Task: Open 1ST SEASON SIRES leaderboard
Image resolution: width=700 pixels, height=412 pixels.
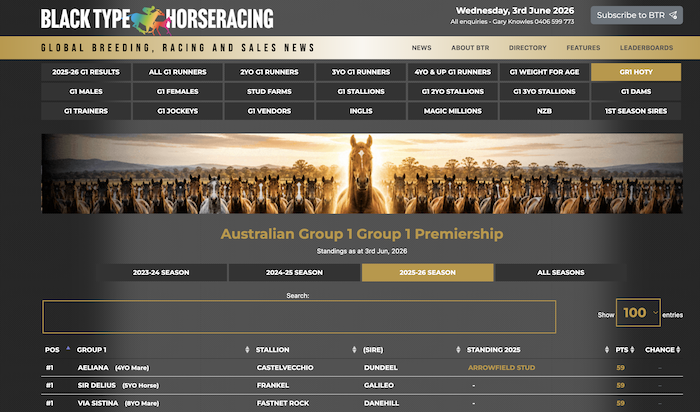Action: pyautogui.click(x=636, y=111)
